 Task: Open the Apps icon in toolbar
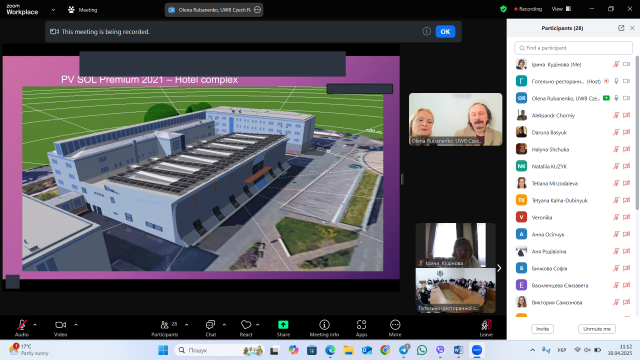pyautogui.click(x=361, y=325)
